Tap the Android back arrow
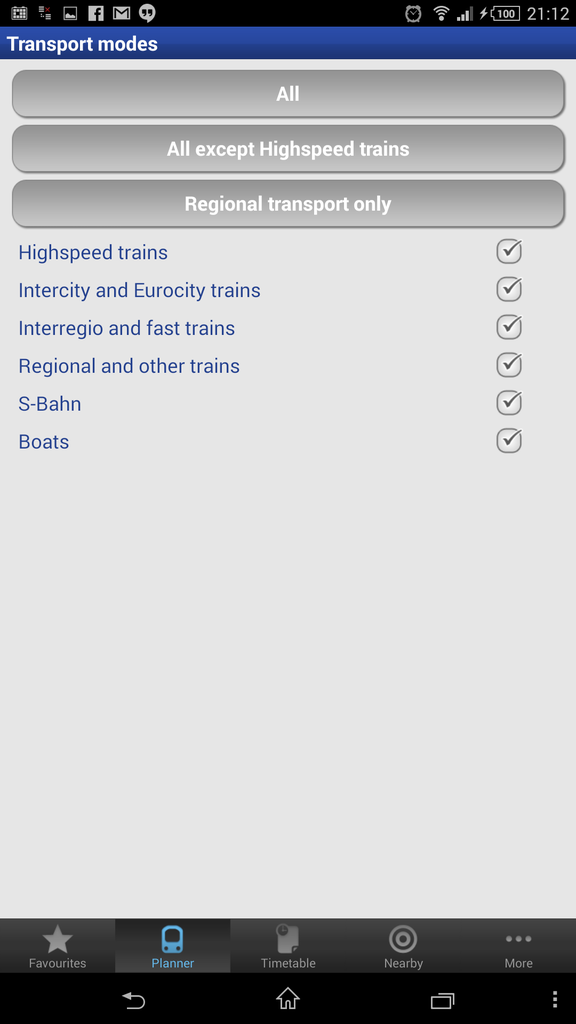The image size is (576, 1024). tap(133, 999)
